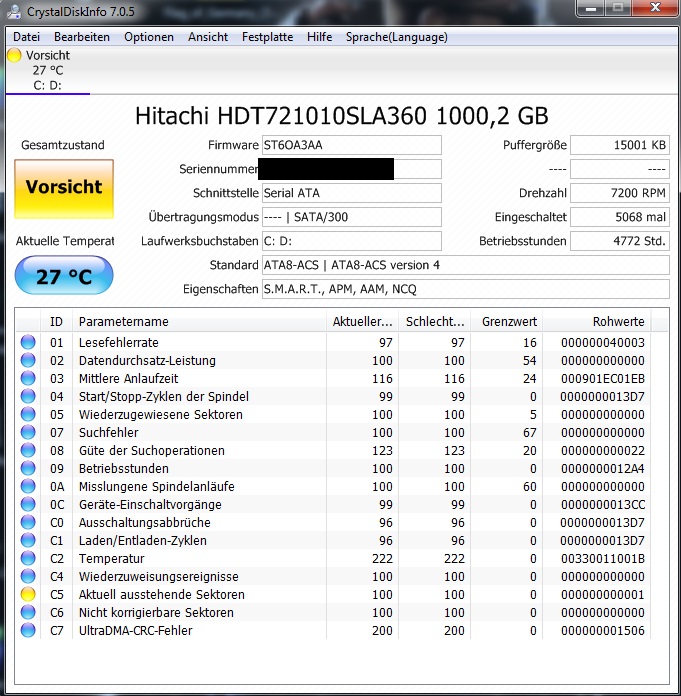Image resolution: width=681 pixels, height=696 pixels.
Task: Click the ID column header
Action: coord(56,321)
